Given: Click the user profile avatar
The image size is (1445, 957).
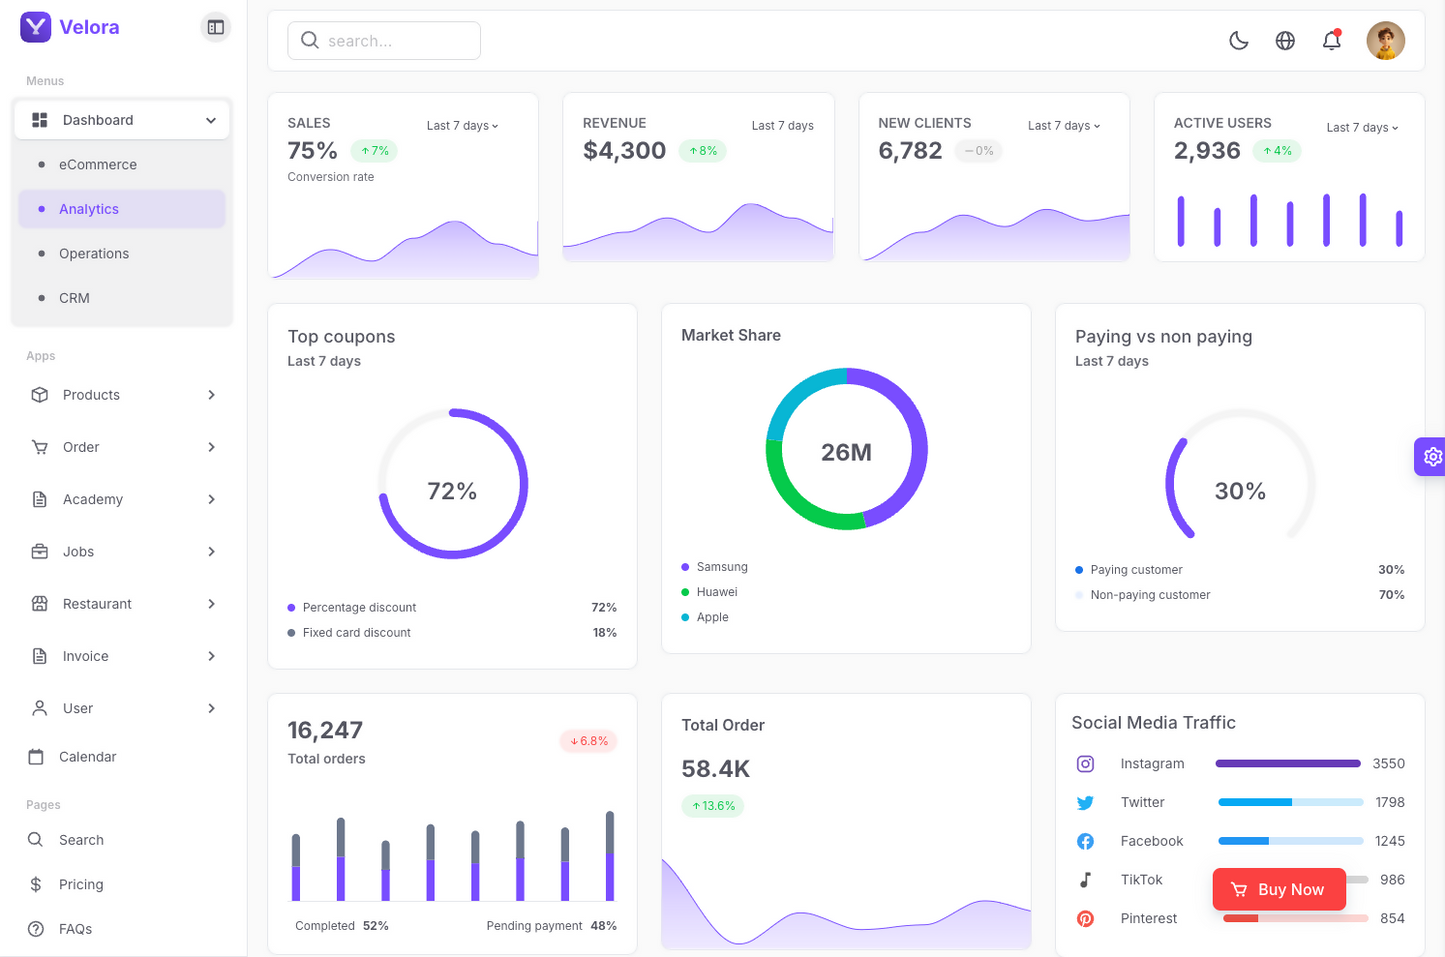Looking at the screenshot, I should (x=1385, y=41).
